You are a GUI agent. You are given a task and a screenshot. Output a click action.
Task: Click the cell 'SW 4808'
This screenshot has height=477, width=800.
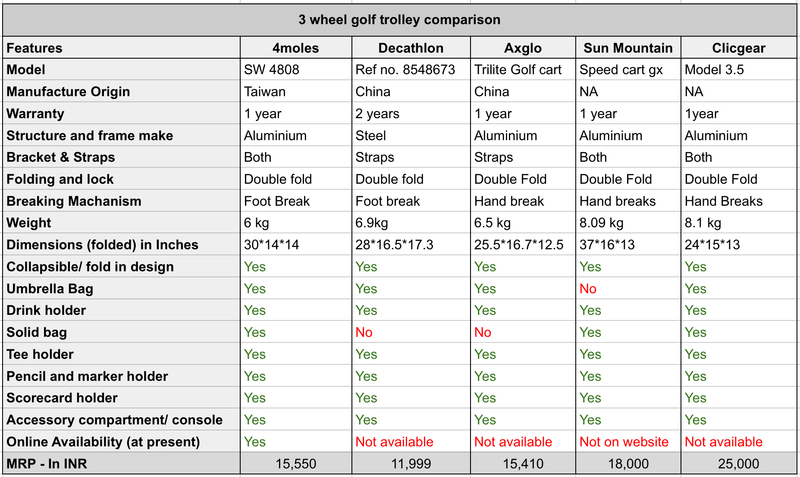pyautogui.click(x=274, y=70)
